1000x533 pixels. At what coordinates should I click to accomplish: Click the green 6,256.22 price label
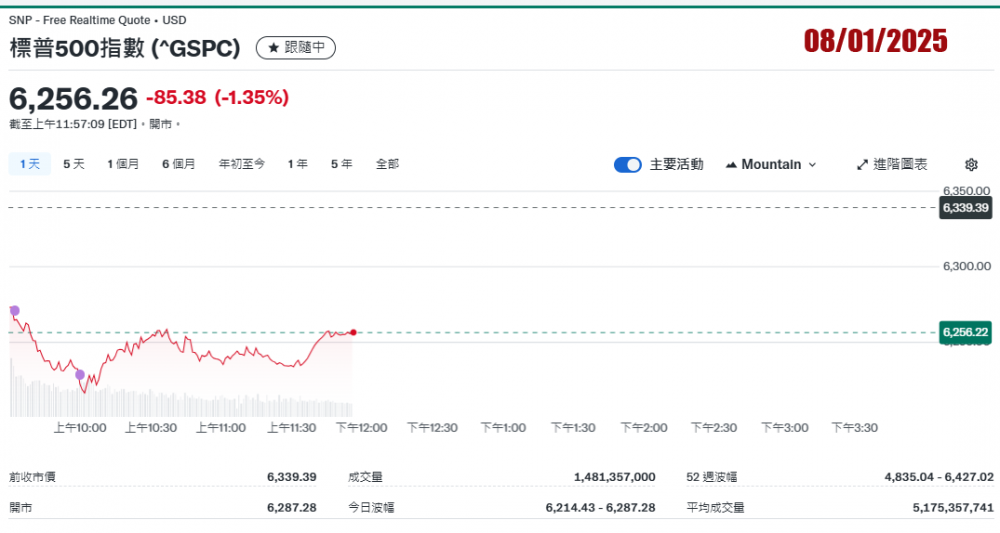coord(964,332)
